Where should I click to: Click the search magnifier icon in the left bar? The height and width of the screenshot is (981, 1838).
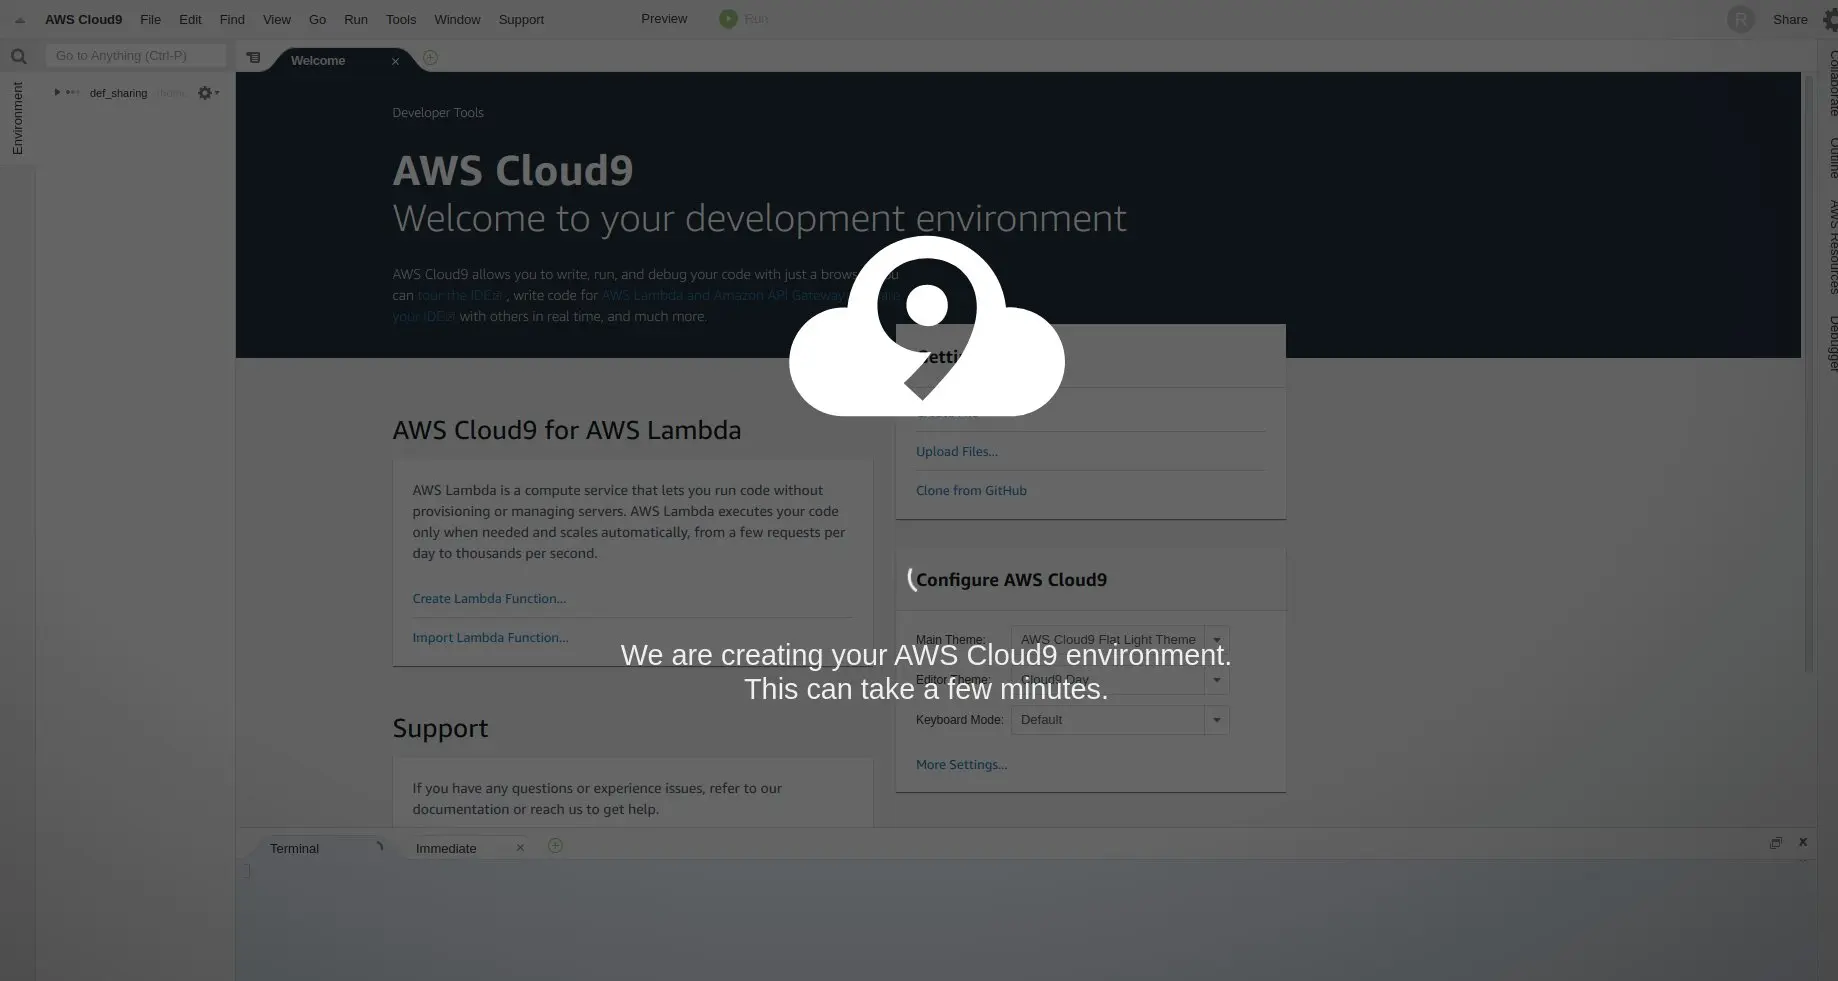[18, 56]
